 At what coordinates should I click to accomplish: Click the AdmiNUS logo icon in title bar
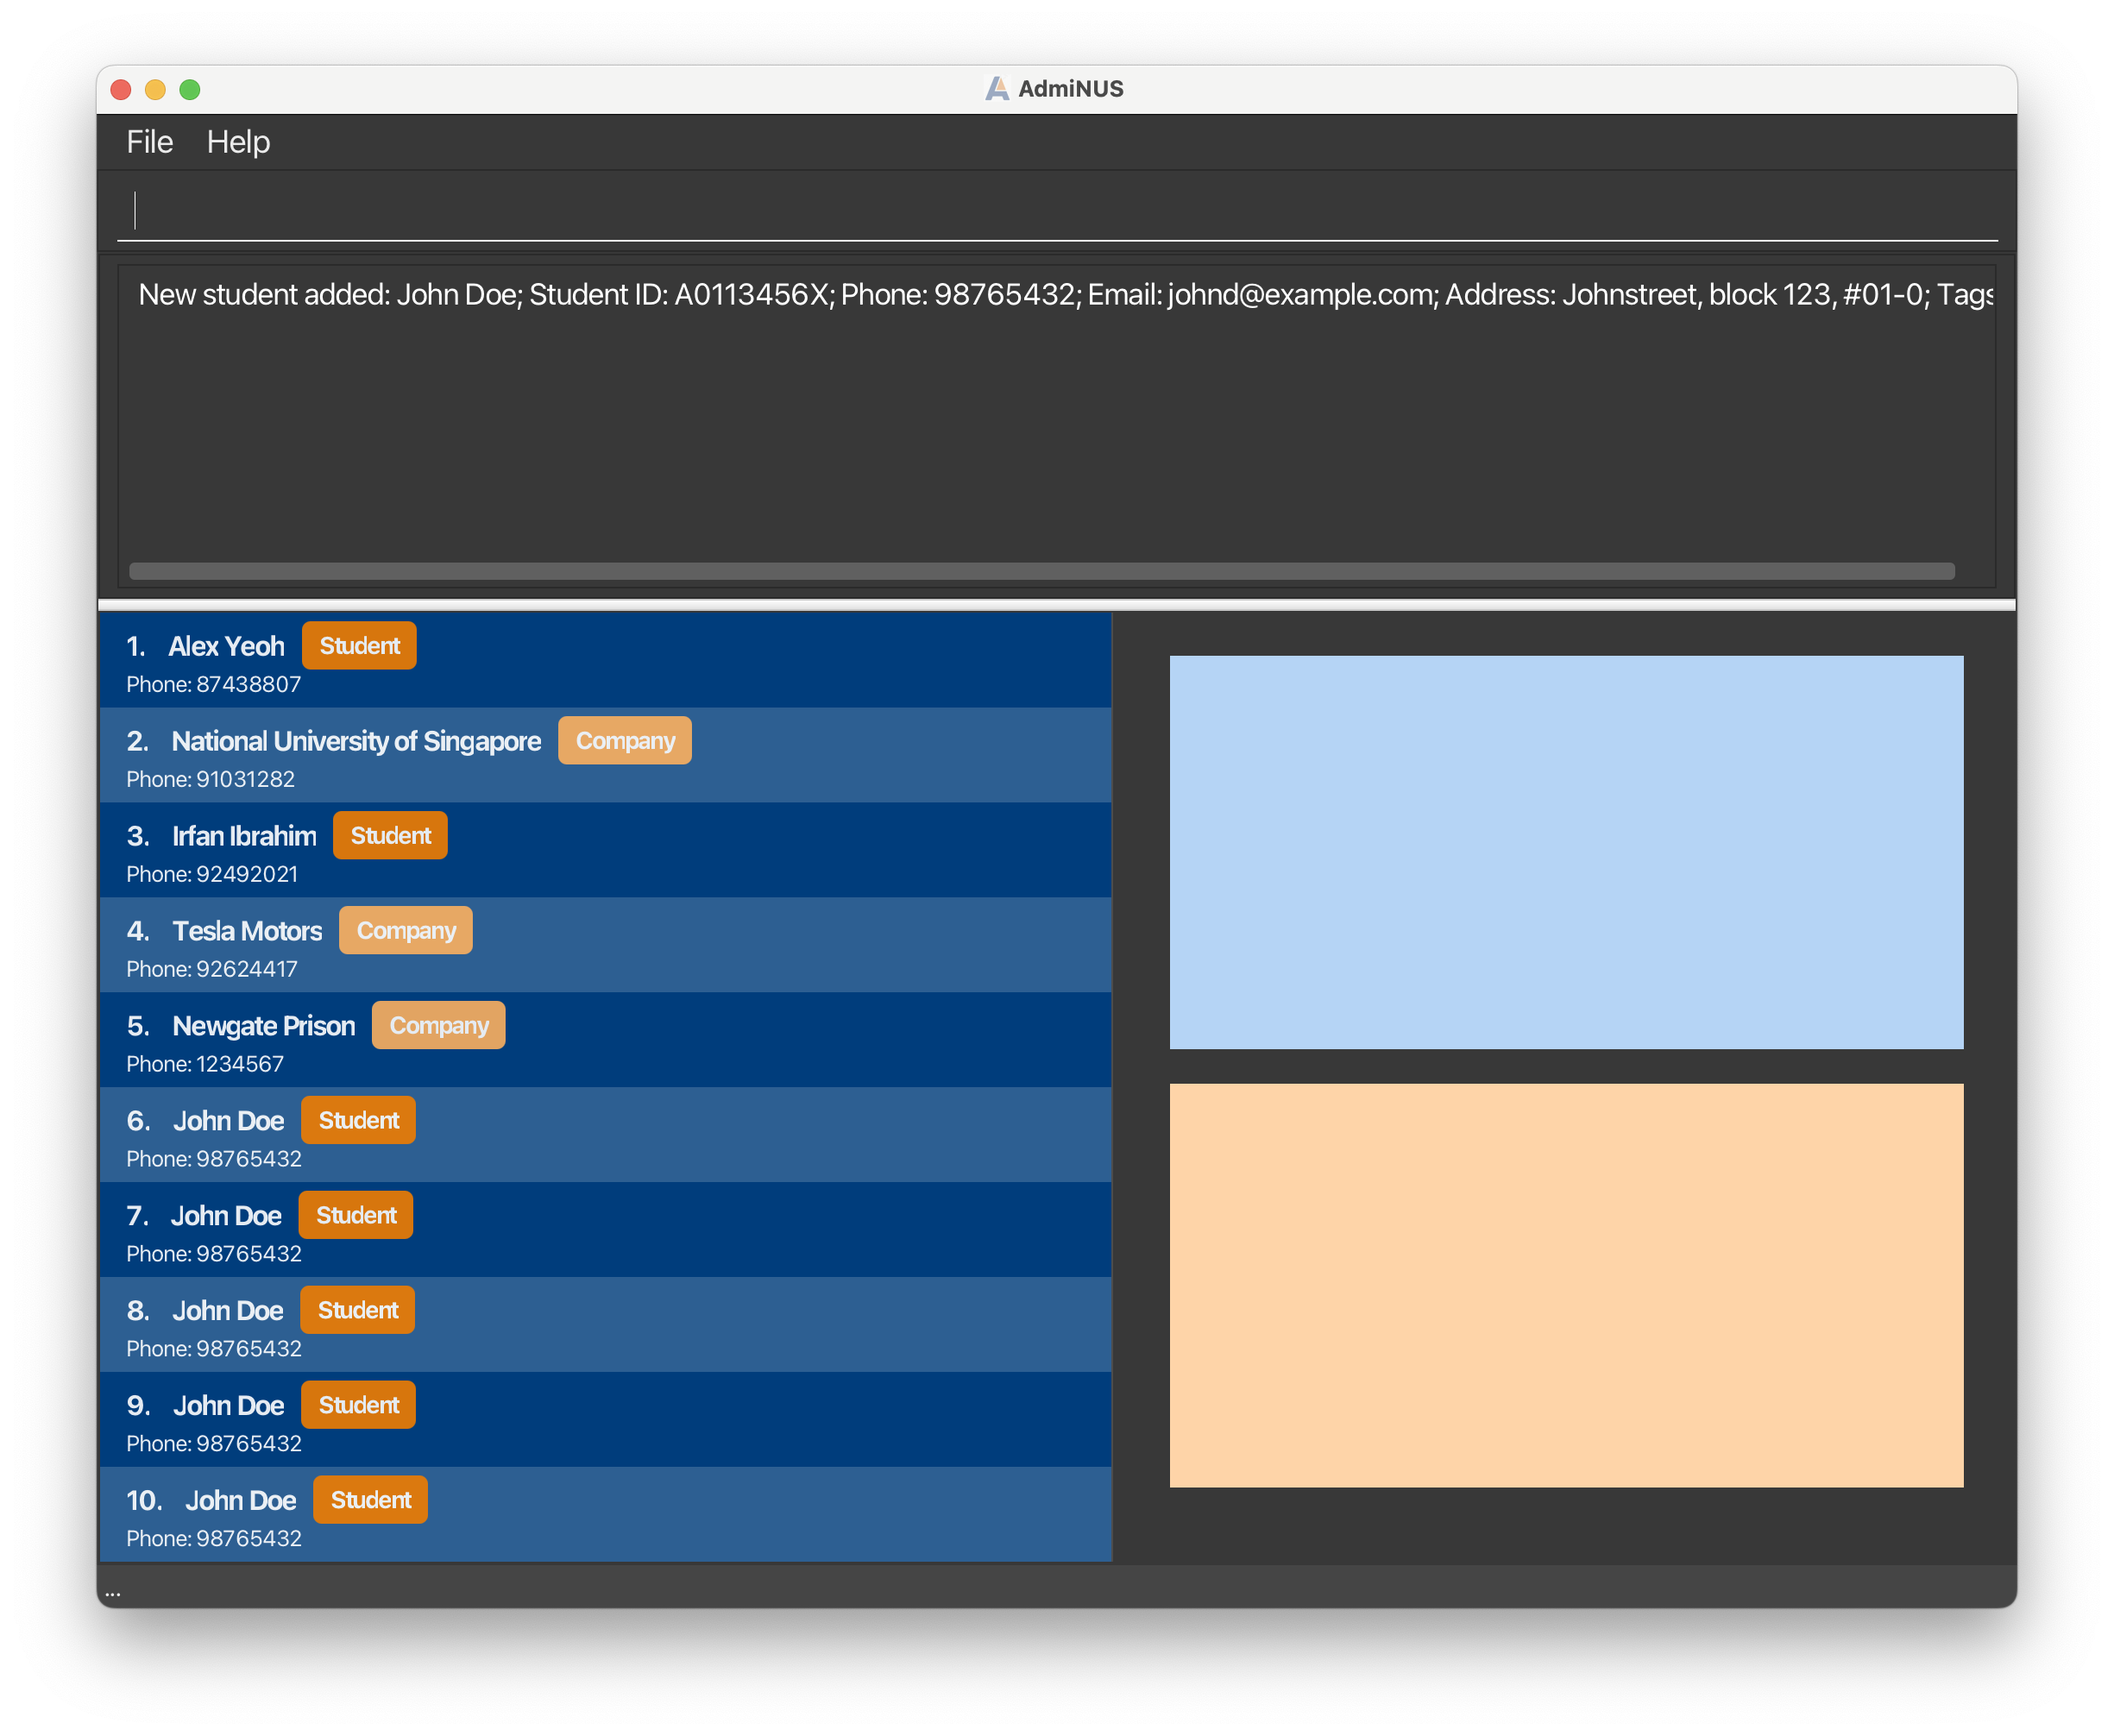pos(996,89)
